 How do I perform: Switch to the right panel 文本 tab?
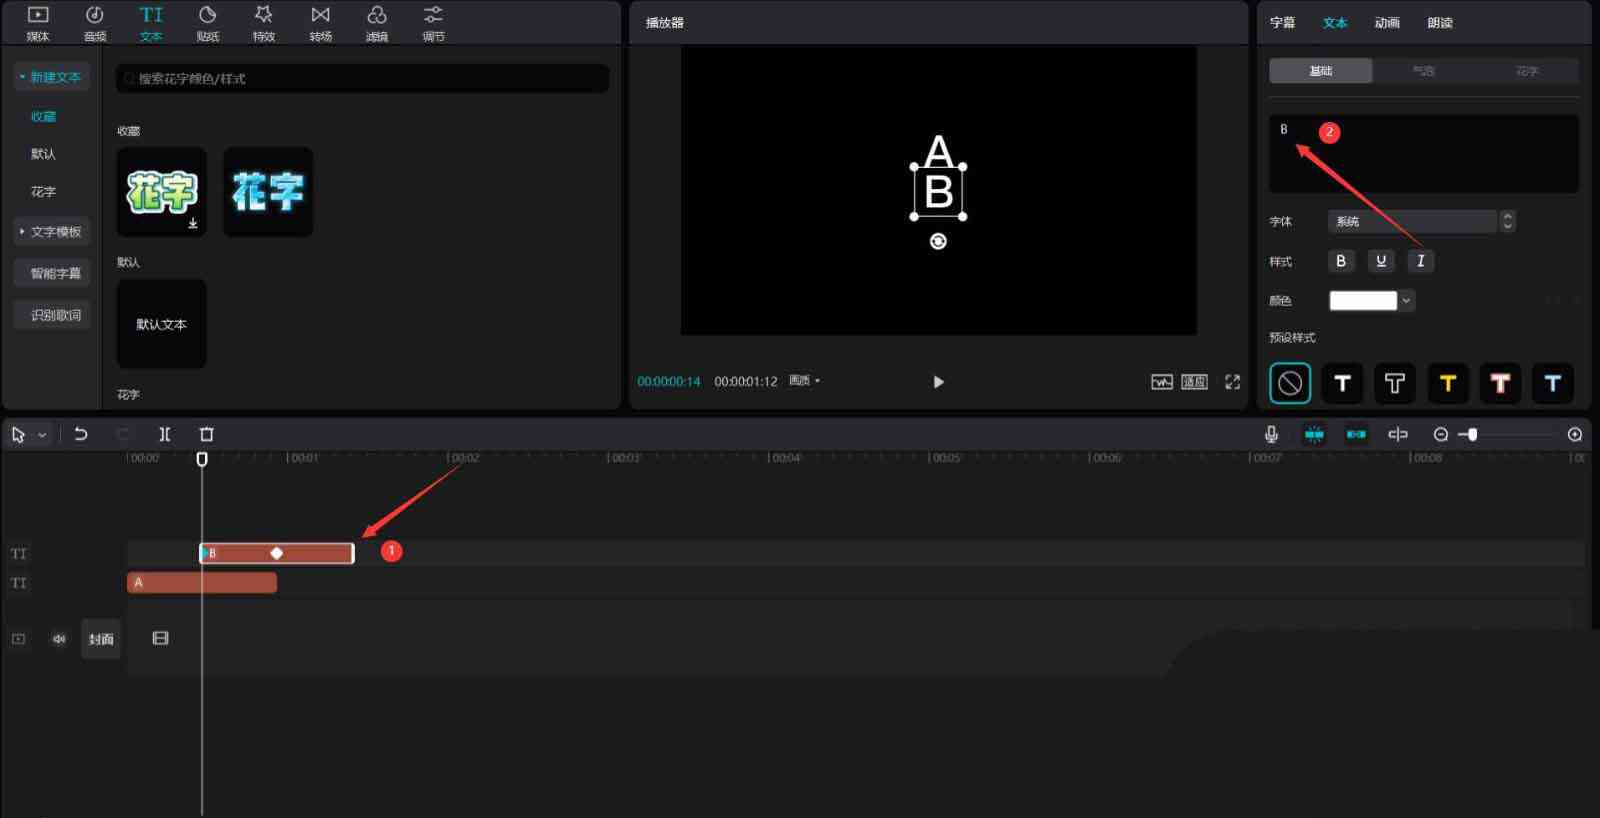[1335, 23]
